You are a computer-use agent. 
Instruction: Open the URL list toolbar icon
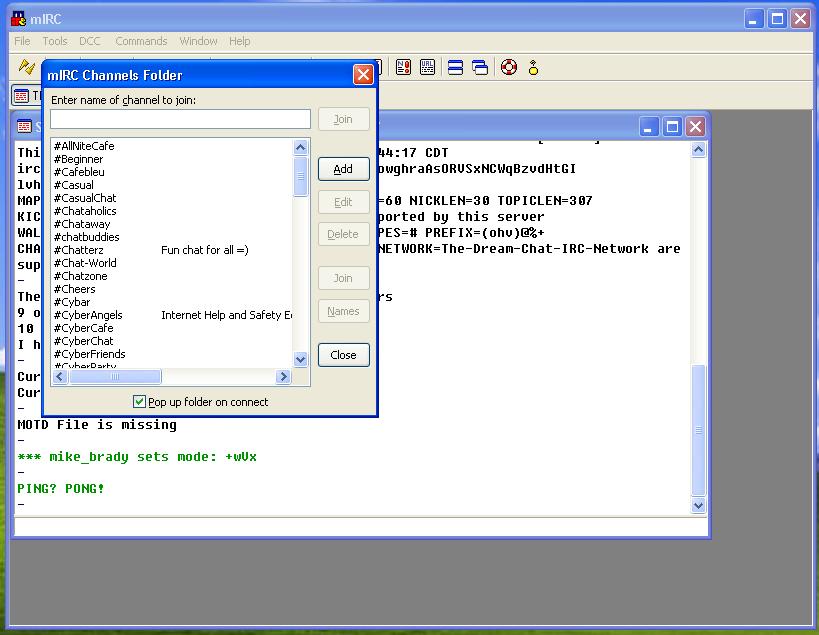(427, 67)
